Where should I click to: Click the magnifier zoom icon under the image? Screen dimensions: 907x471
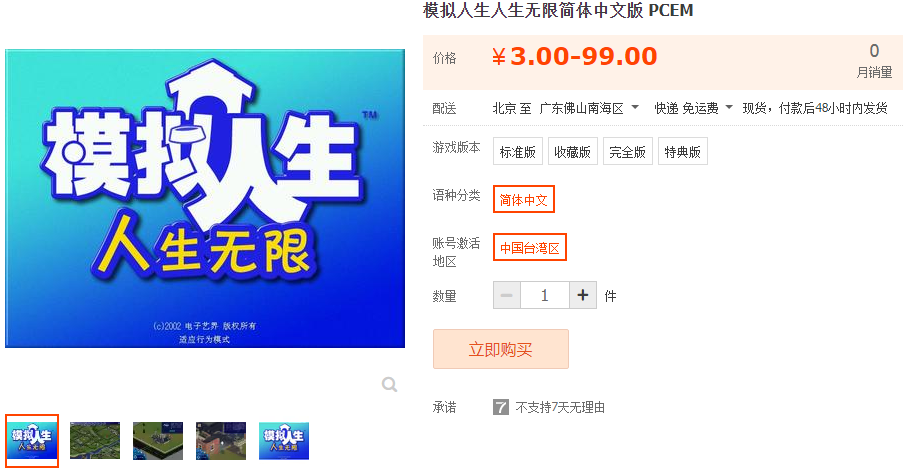(389, 384)
